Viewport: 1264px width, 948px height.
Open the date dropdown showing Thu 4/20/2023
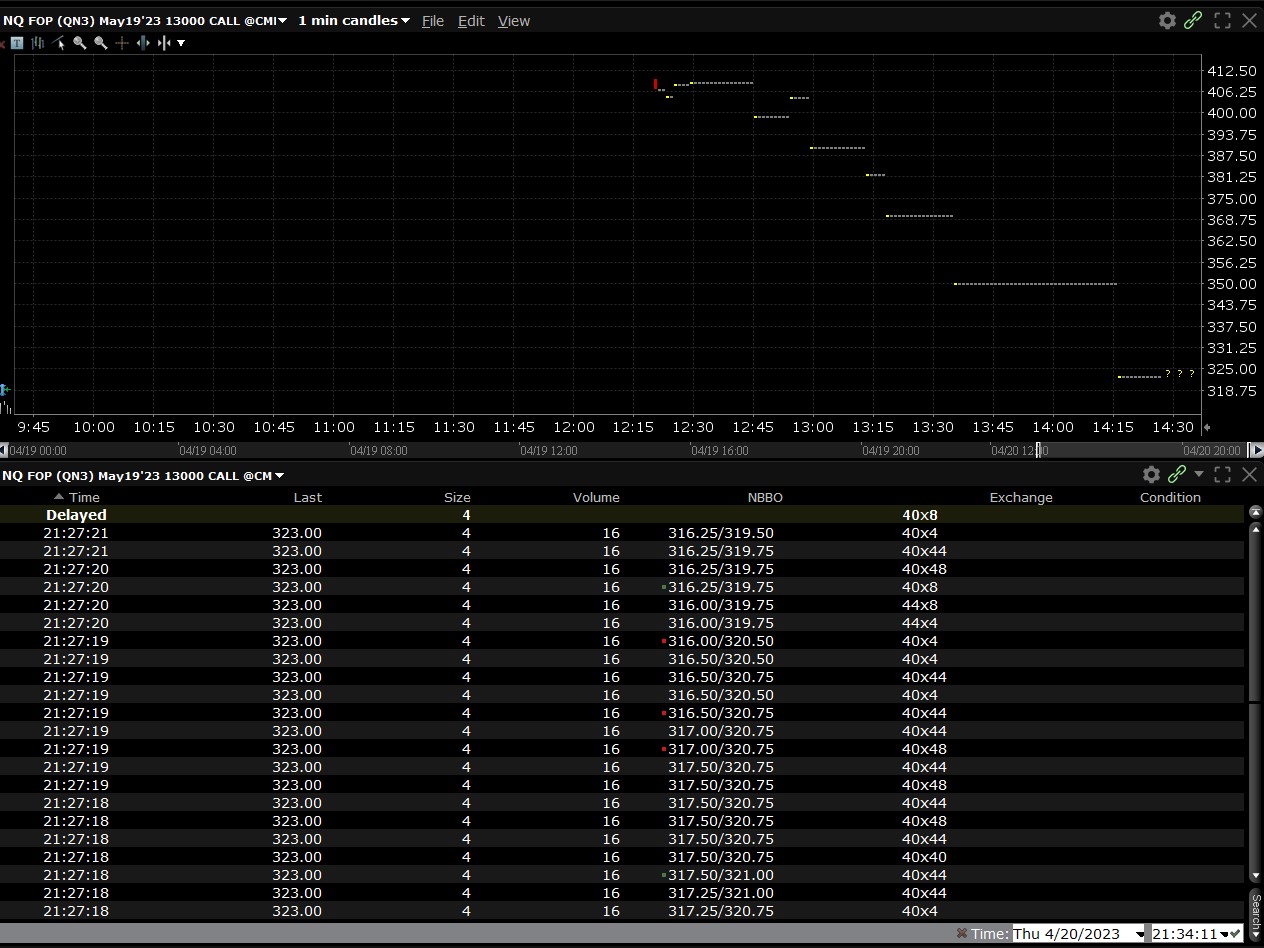(1140, 935)
